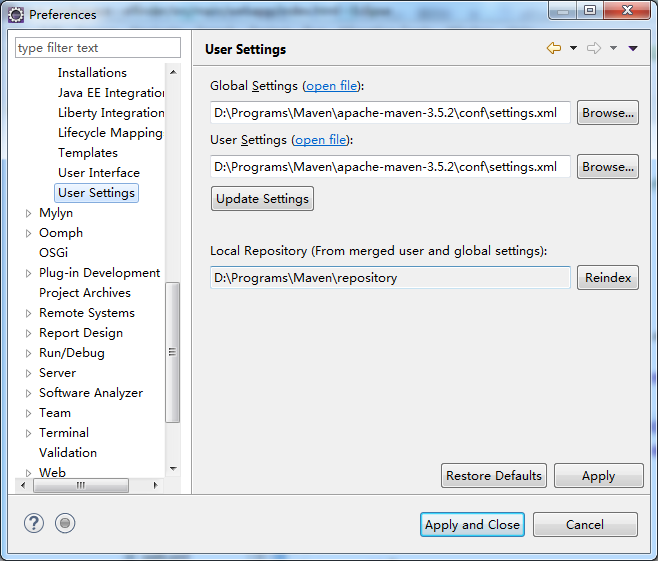Expand the Software Analyzer node
658x561 pixels.
[x=28, y=394]
